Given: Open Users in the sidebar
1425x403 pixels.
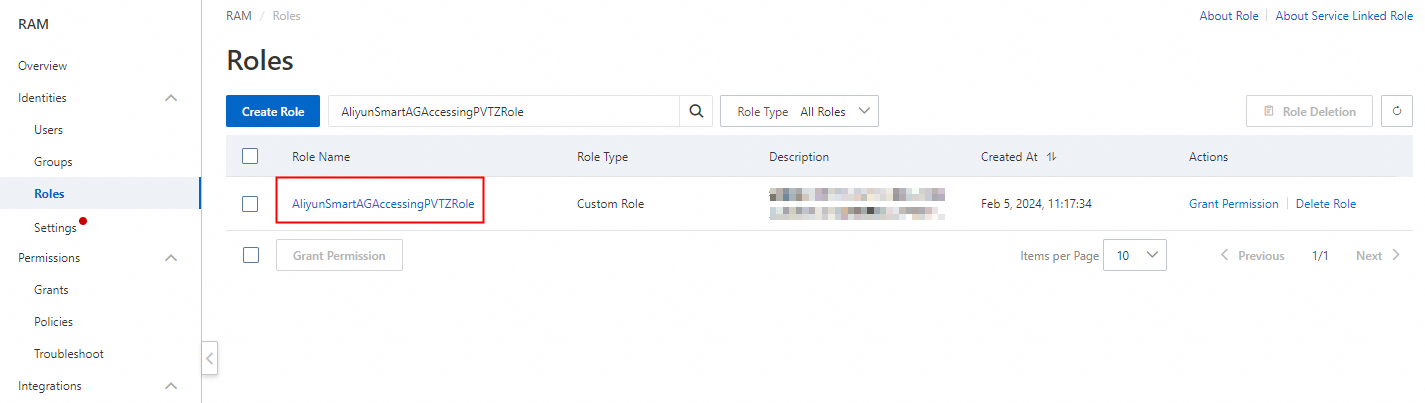Looking at the screenshot, I should point(48,130).
